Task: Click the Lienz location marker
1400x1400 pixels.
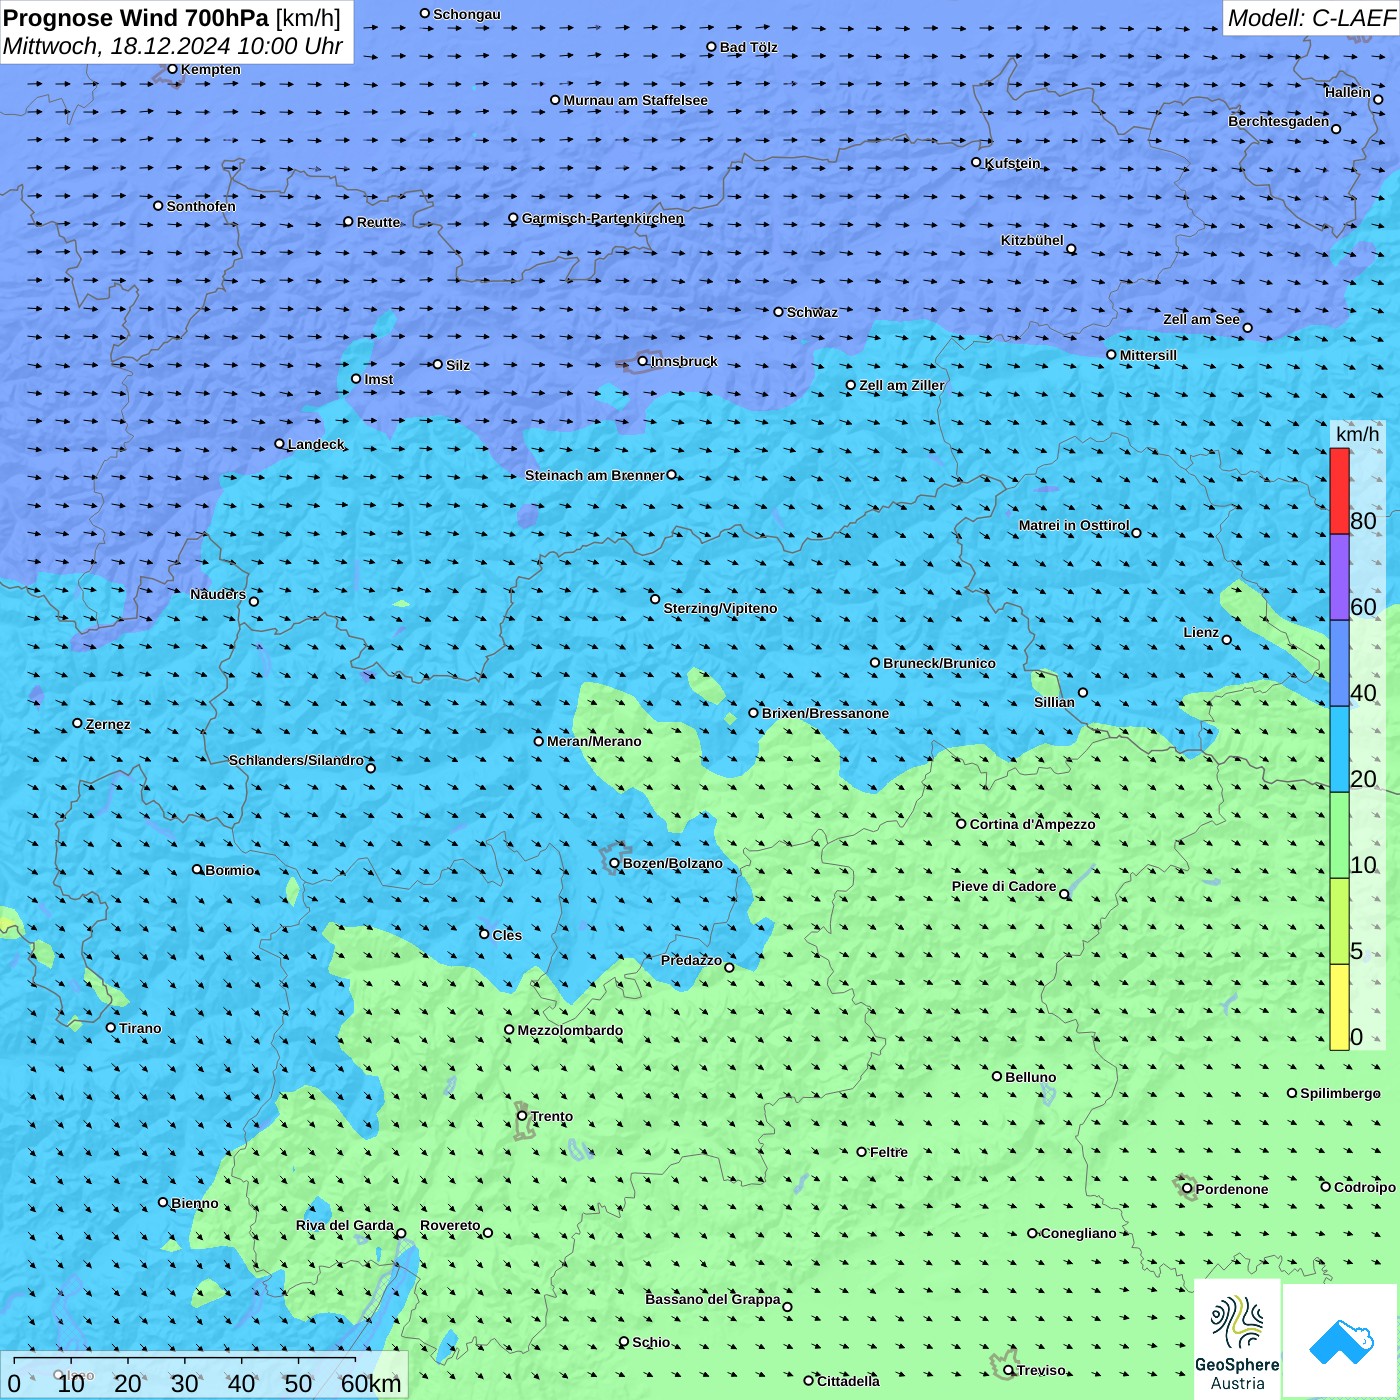Action: point(1227,640)
